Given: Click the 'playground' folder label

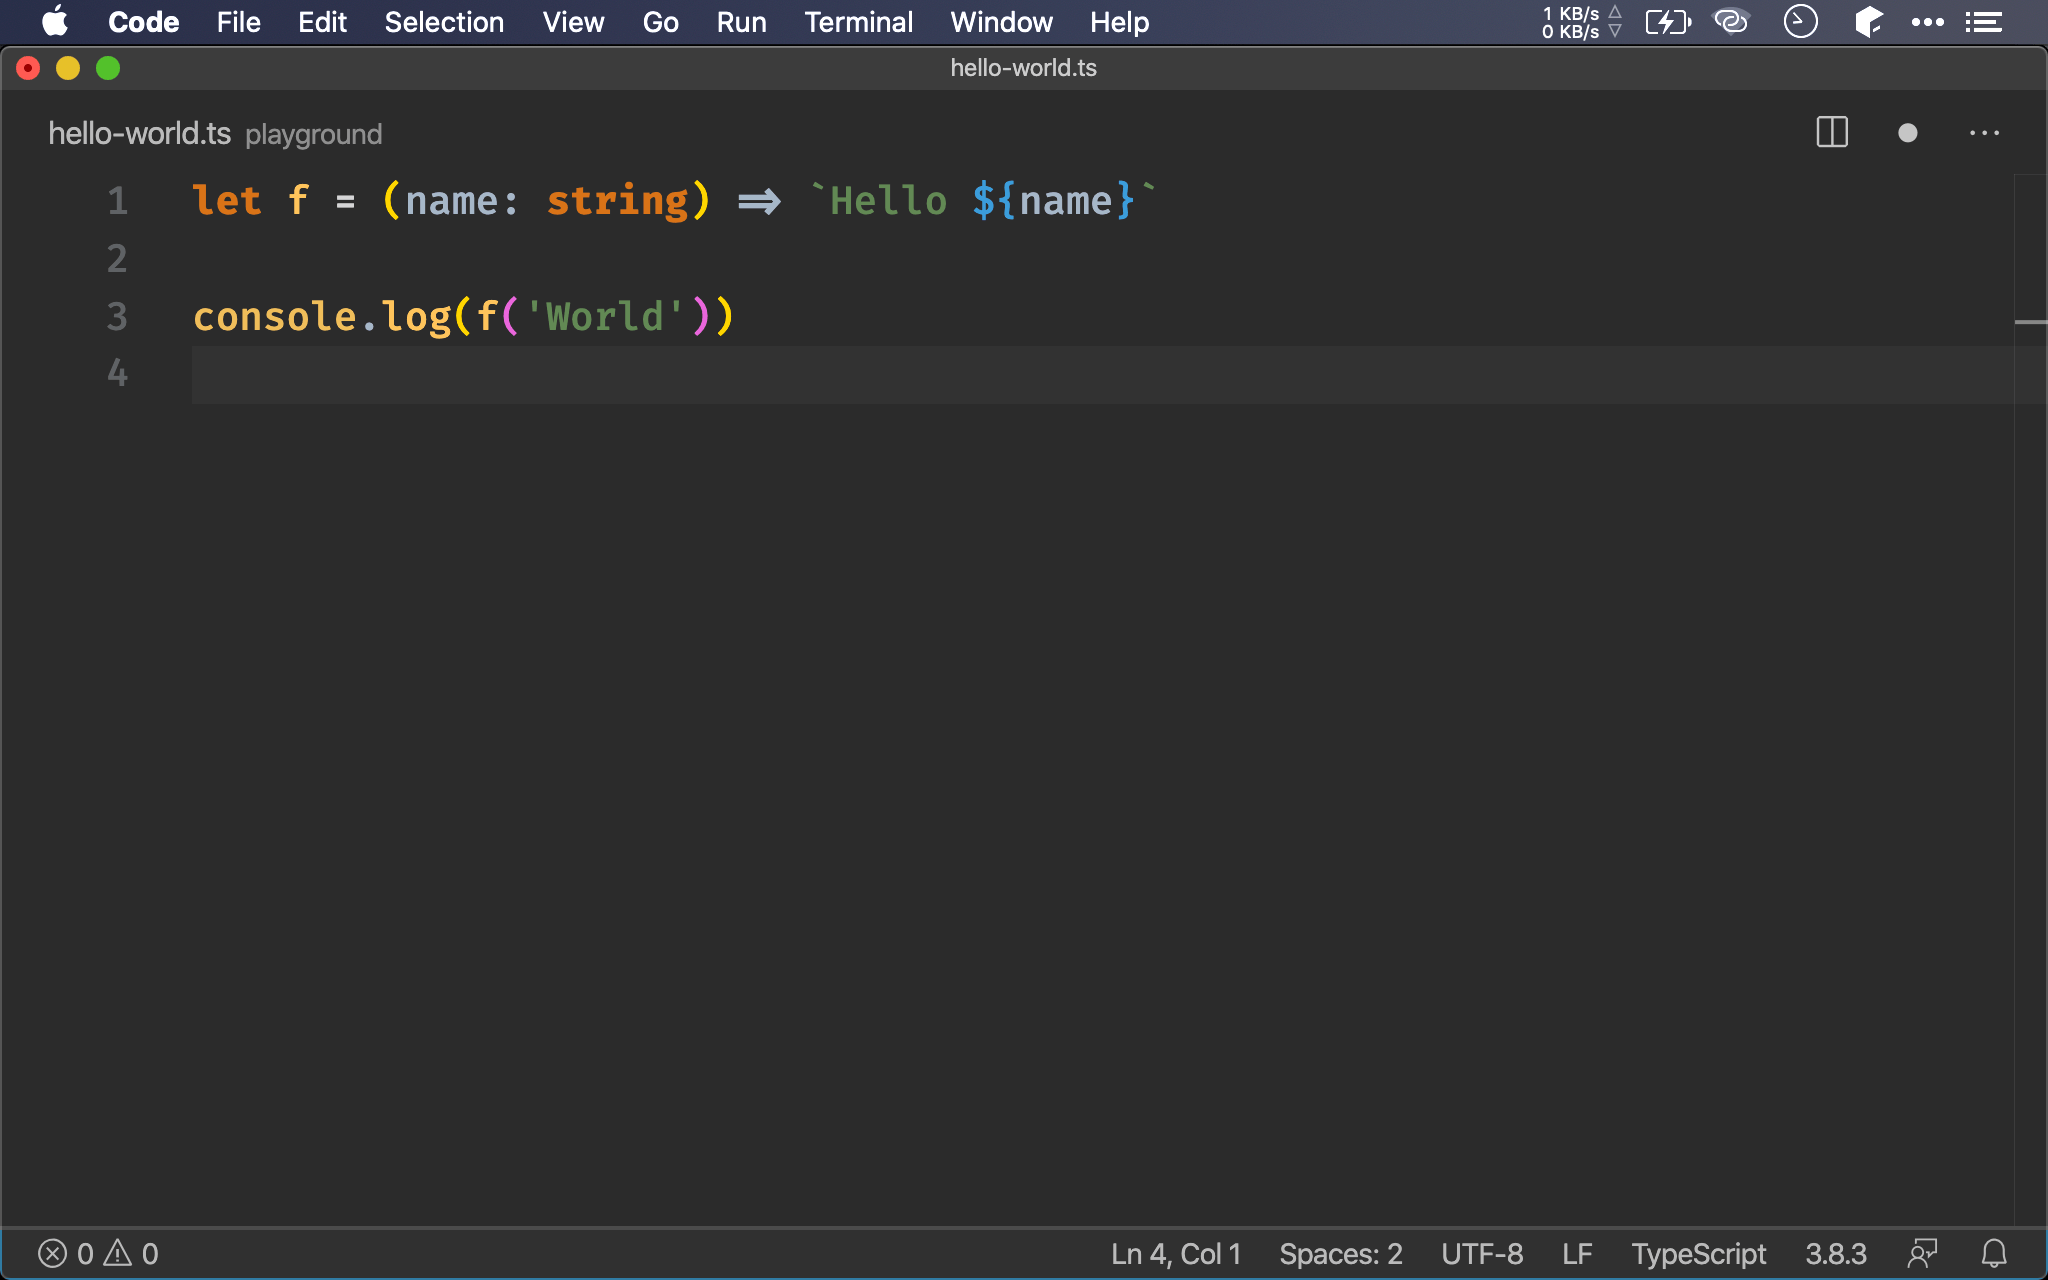Looking at the screenshot, I should pos(313,134).
